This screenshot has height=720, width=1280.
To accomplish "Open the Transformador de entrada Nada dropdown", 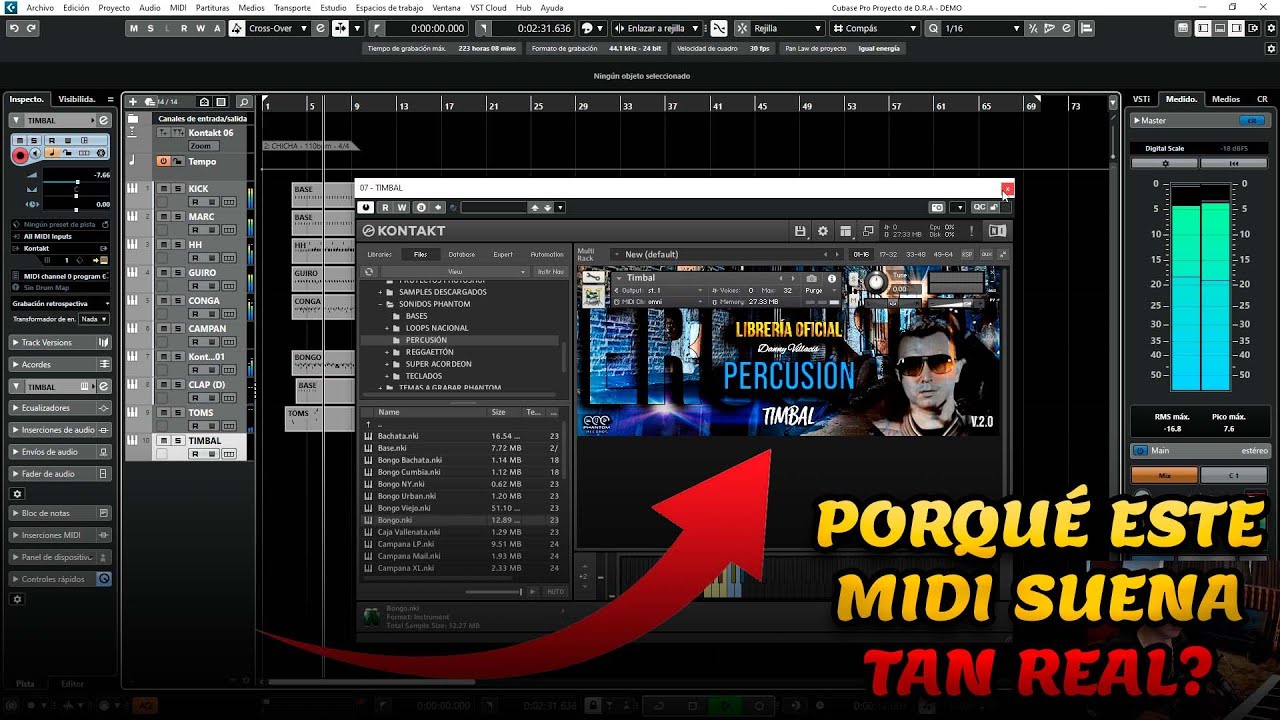I will pos(94,319).
